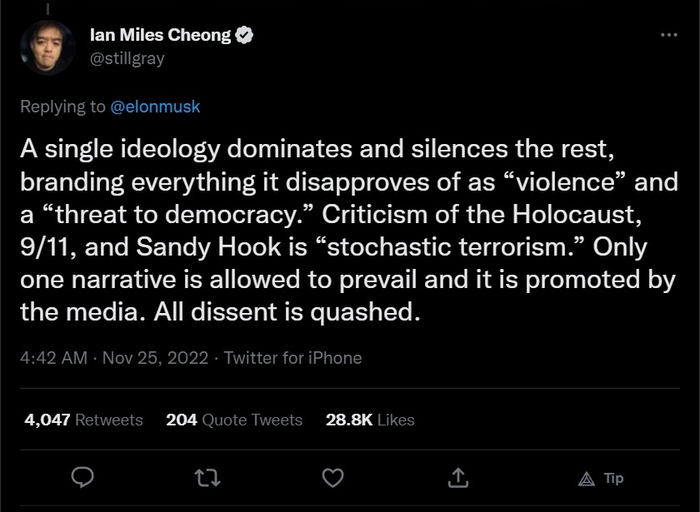
Task: Click the tweet body text
Action: (340, 231)
